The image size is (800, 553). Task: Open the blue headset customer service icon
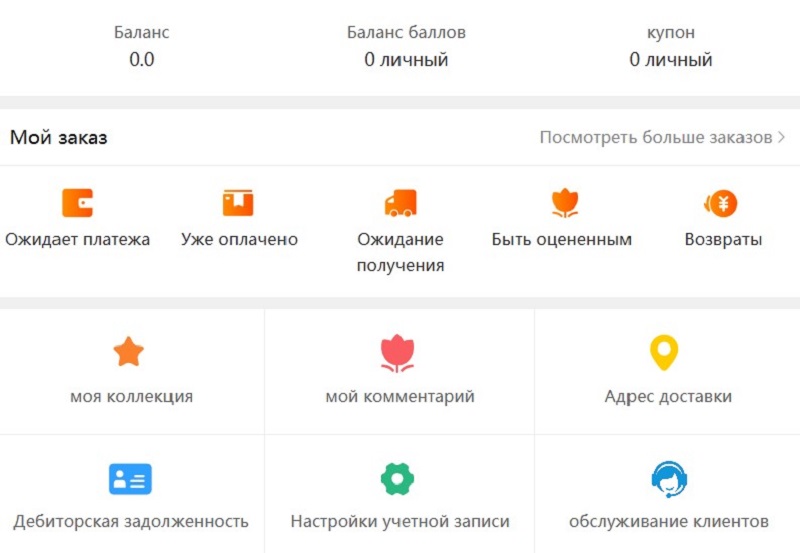(x=667, y=479)
